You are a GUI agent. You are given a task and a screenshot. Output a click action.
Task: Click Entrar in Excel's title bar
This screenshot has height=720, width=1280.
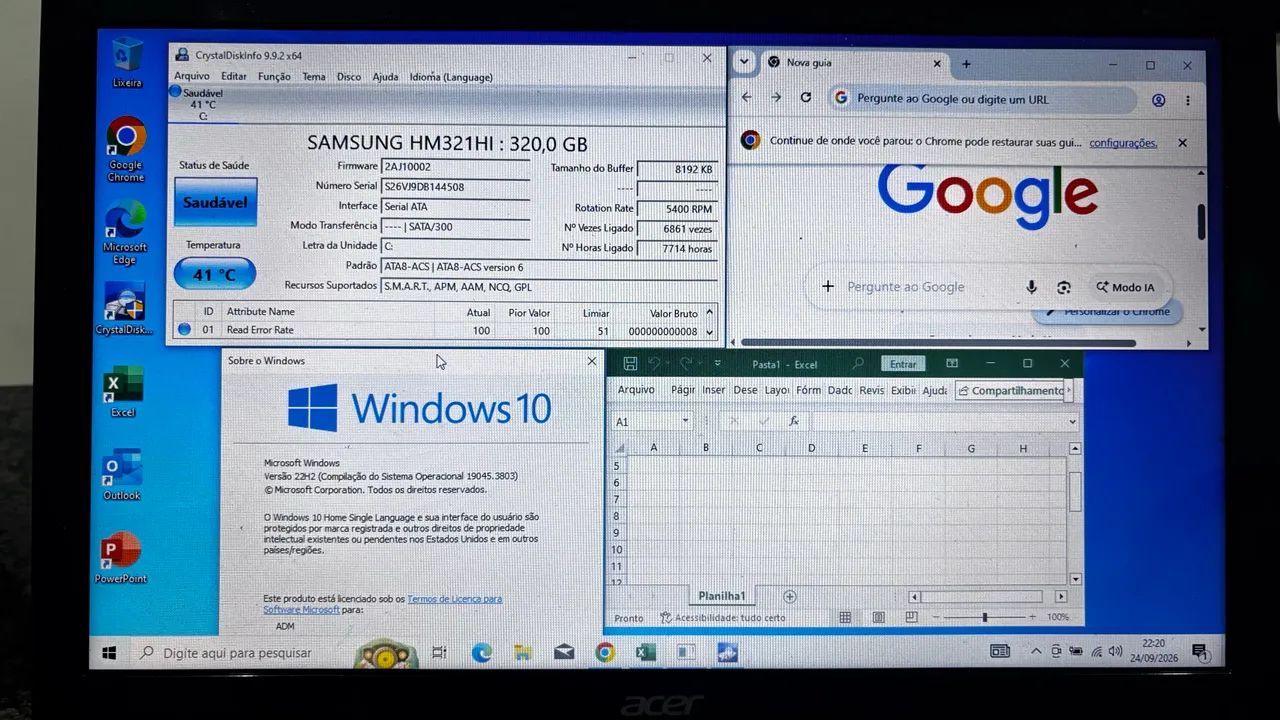(903, 364)
